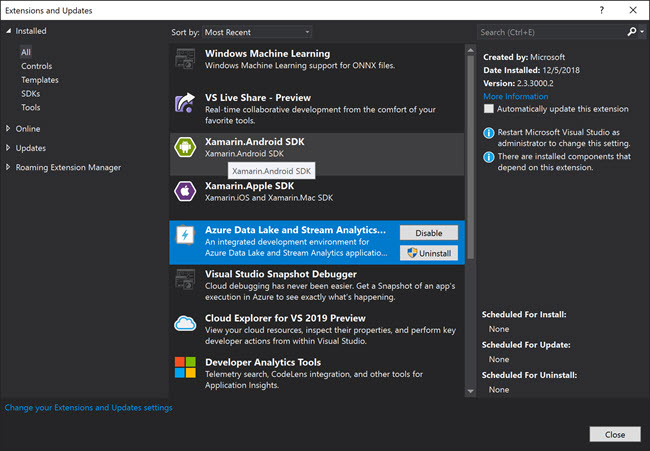Open the More Information link
This screenshot has height=451, width=650.
pos(516,96)
